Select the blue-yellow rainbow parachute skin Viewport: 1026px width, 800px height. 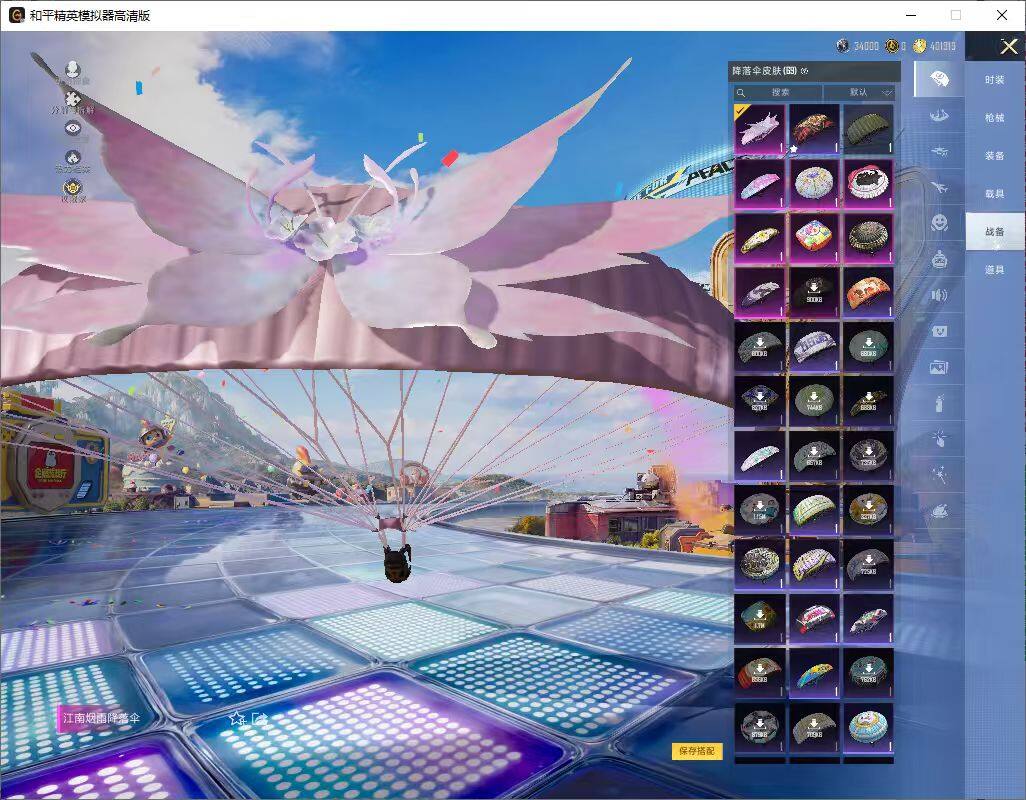pyautogui.click(x=814, y=672)
